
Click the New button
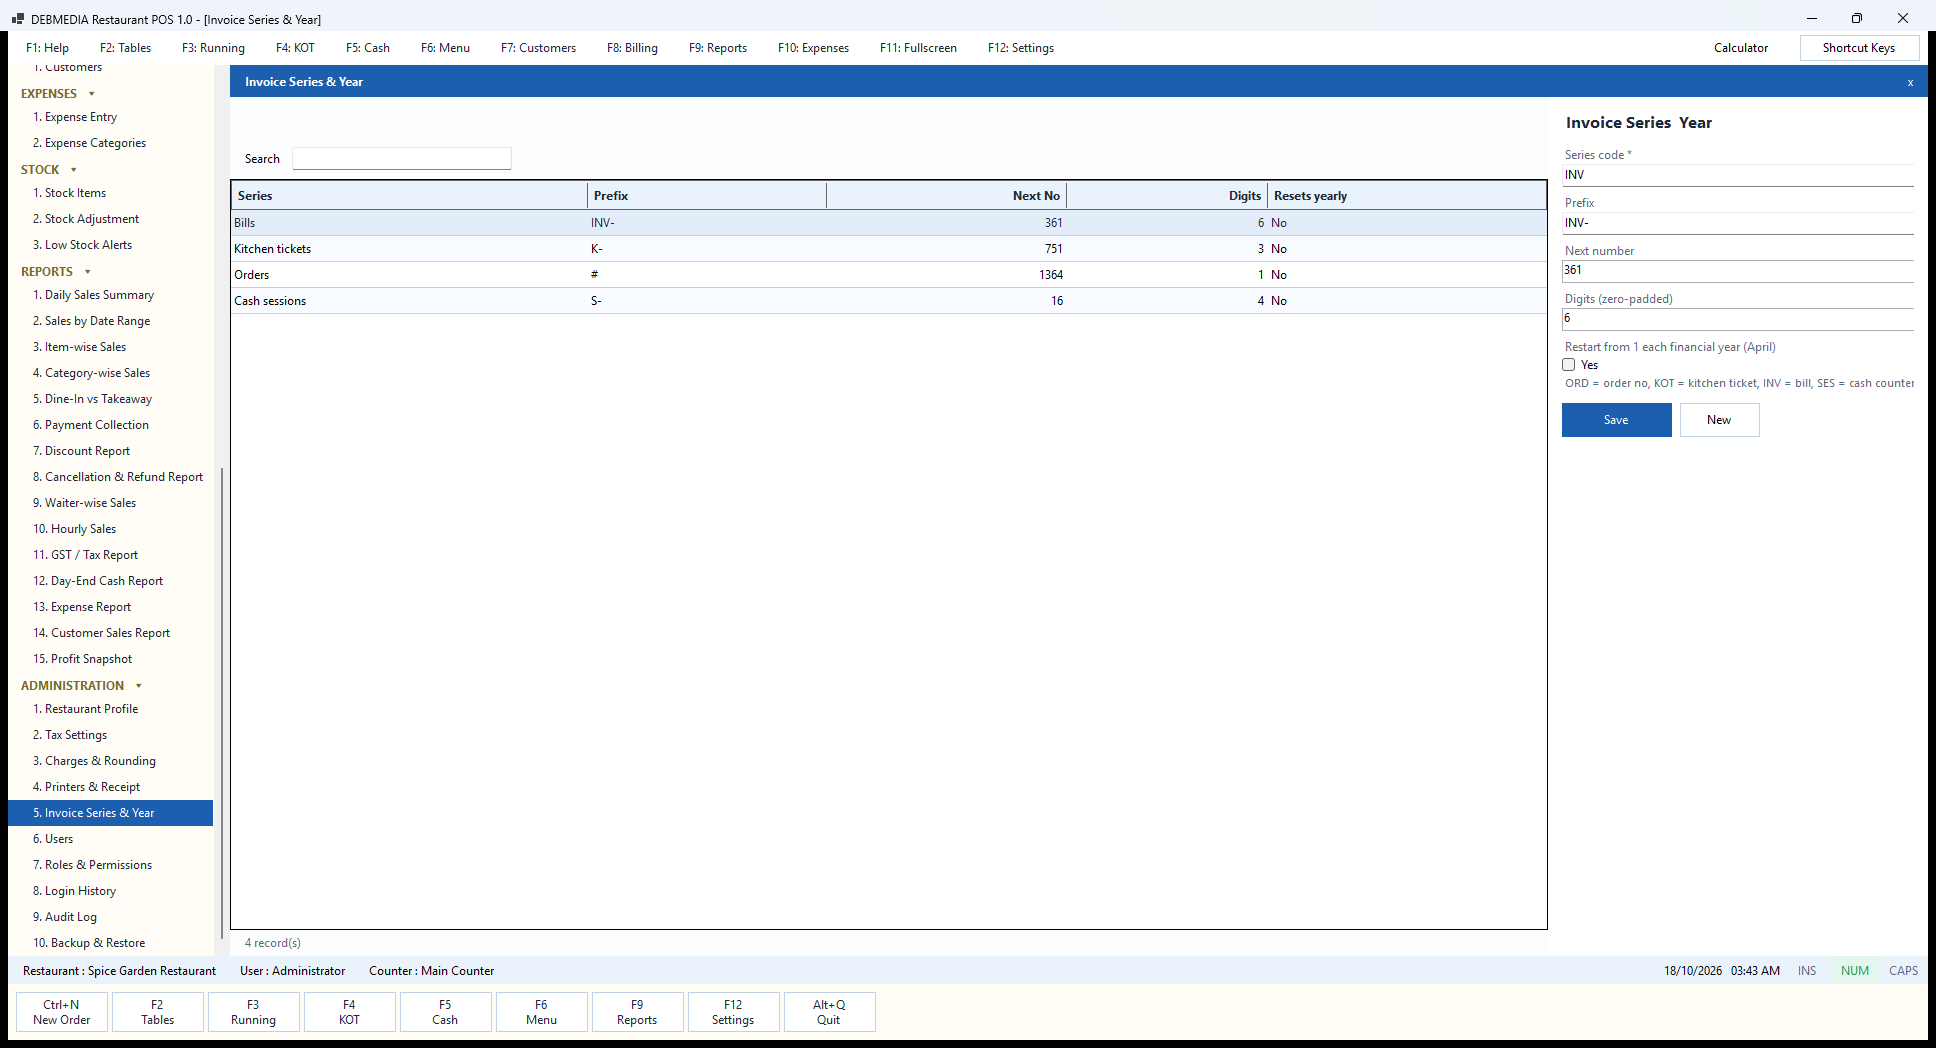pyautogui.click(x=1719, y=420)
